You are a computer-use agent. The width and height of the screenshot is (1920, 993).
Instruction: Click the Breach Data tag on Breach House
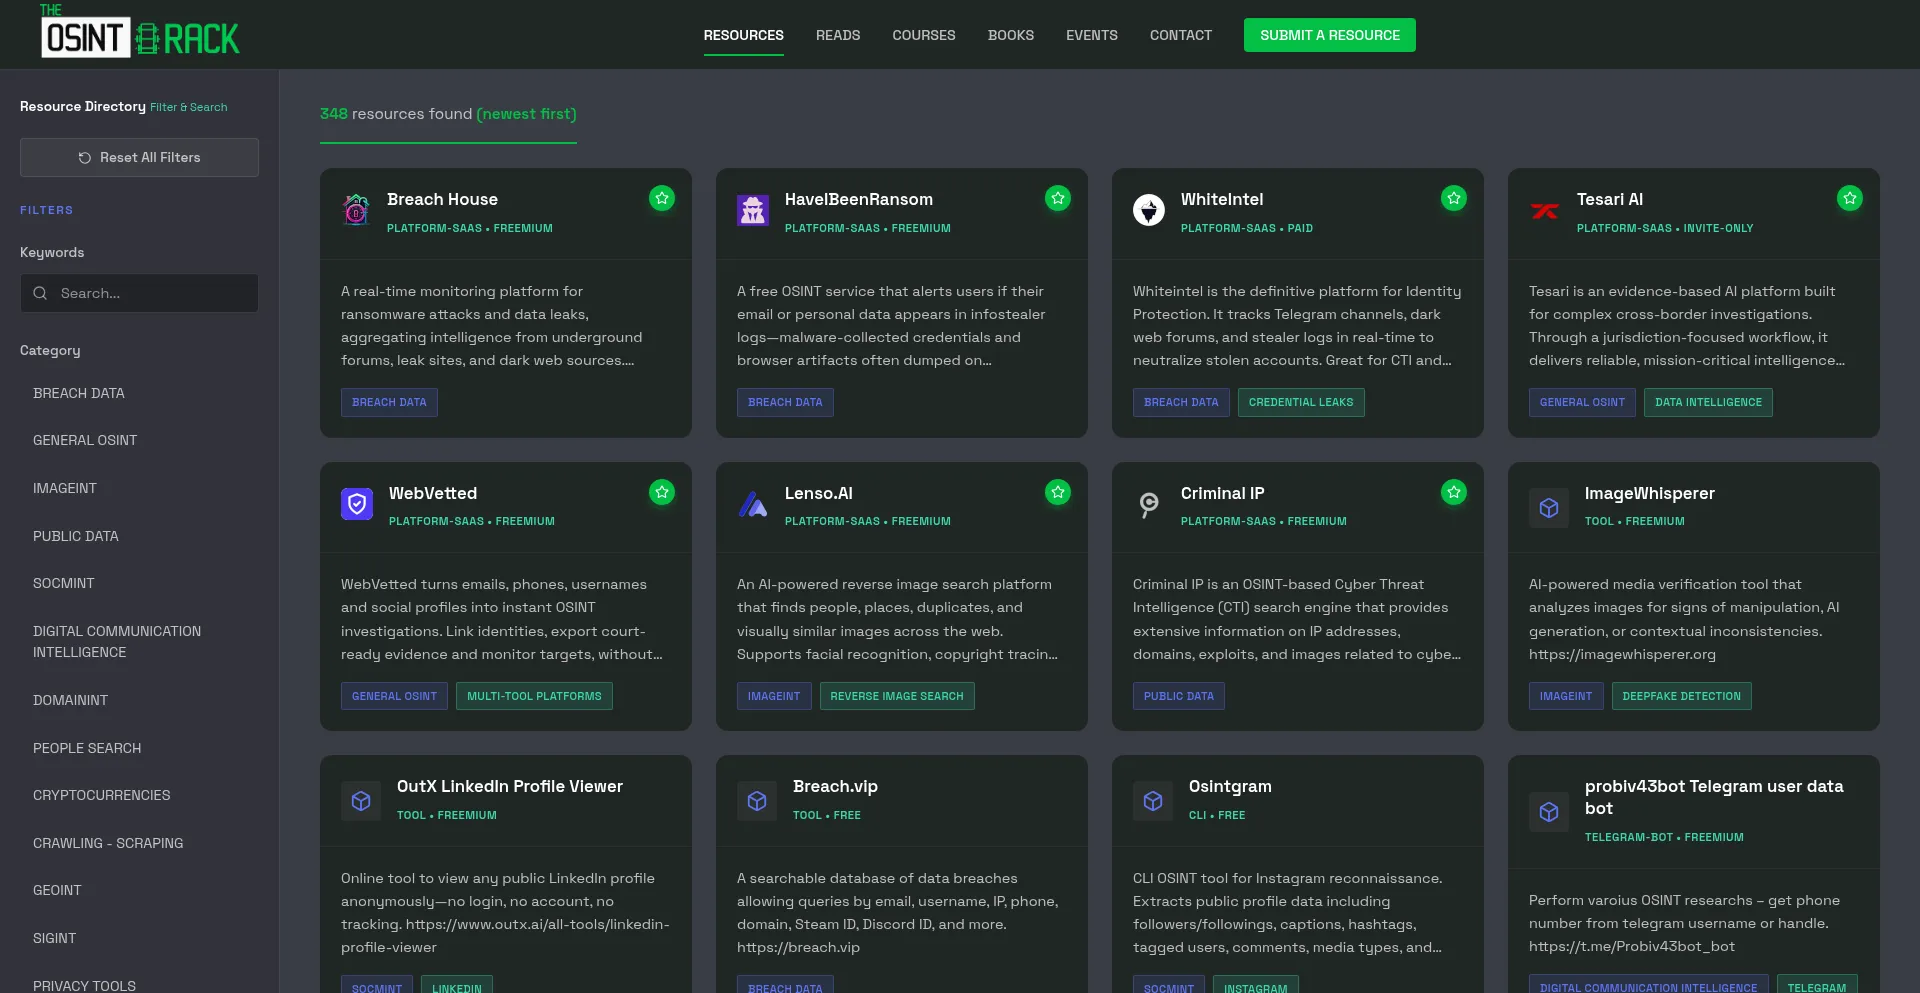389,402
